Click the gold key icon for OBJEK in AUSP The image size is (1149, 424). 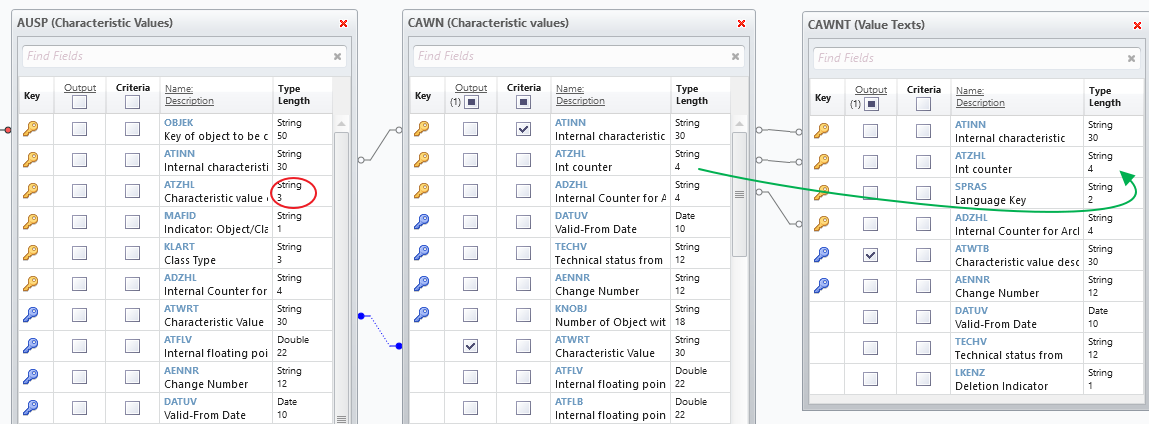(x=31, y=128)
